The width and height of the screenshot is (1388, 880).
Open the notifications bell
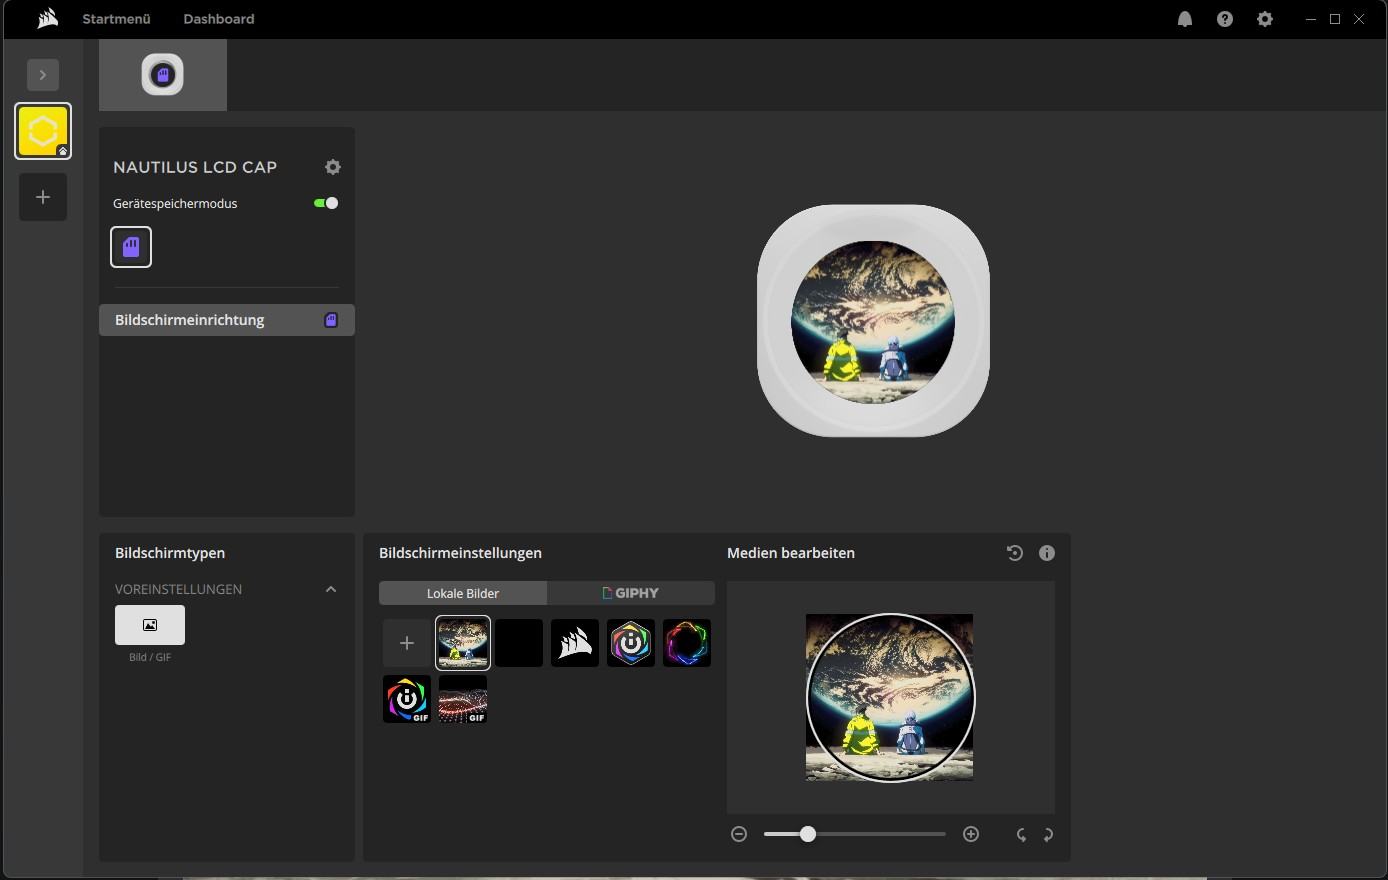coord(1185,19)
